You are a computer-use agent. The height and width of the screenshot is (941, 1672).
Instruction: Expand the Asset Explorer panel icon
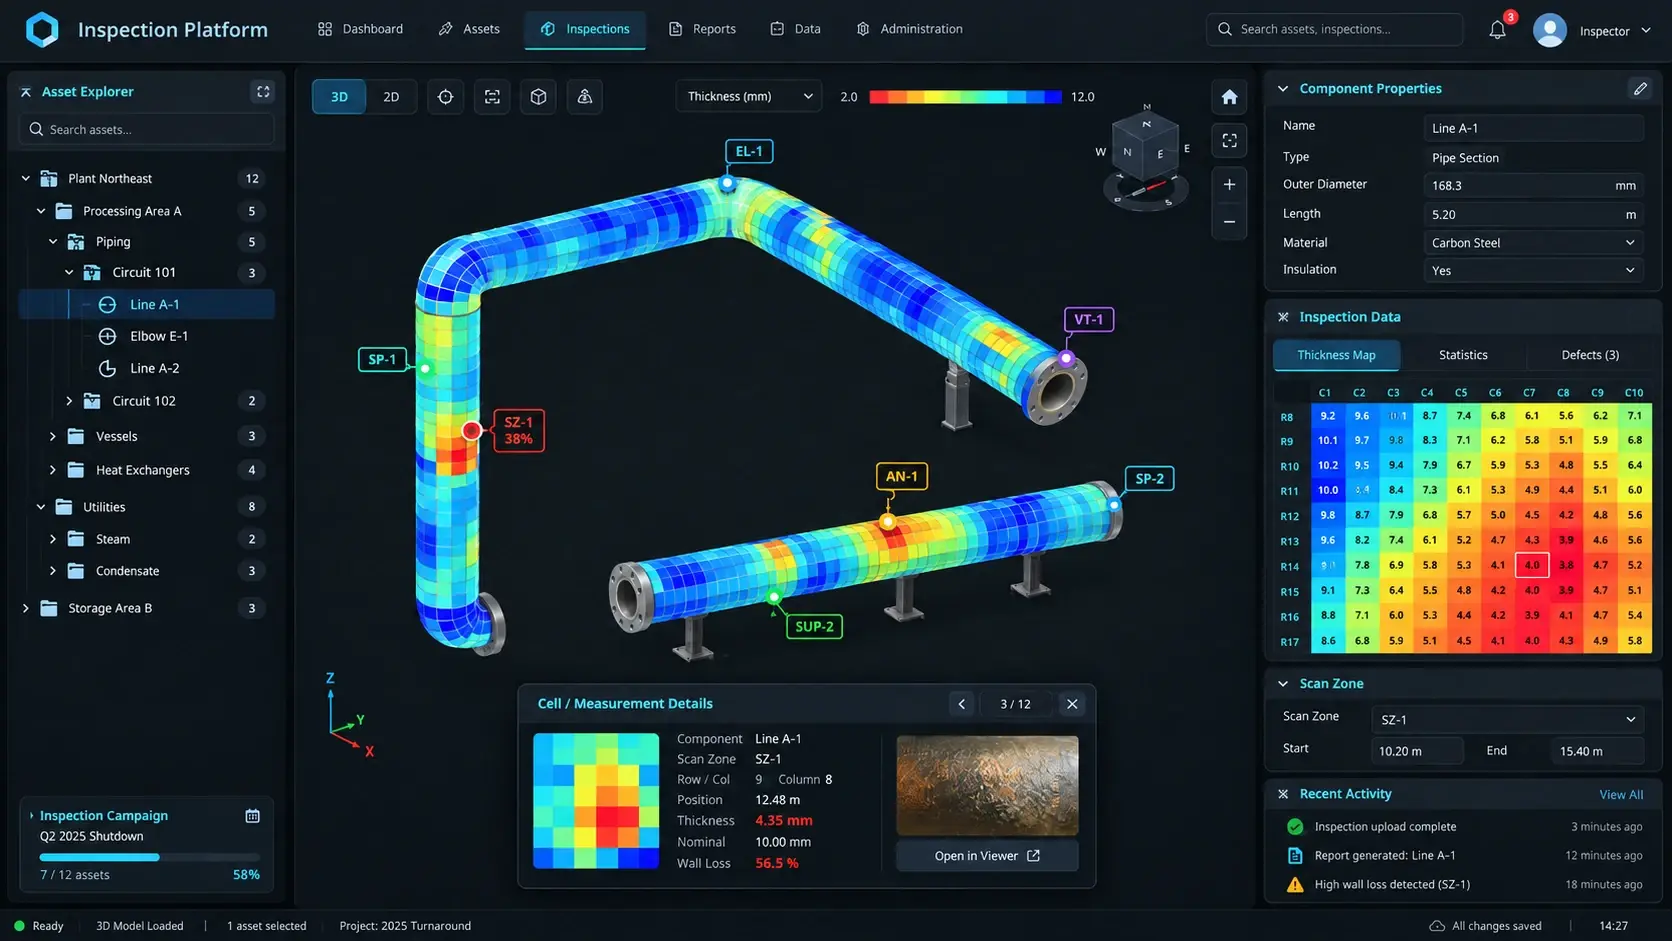263,92
